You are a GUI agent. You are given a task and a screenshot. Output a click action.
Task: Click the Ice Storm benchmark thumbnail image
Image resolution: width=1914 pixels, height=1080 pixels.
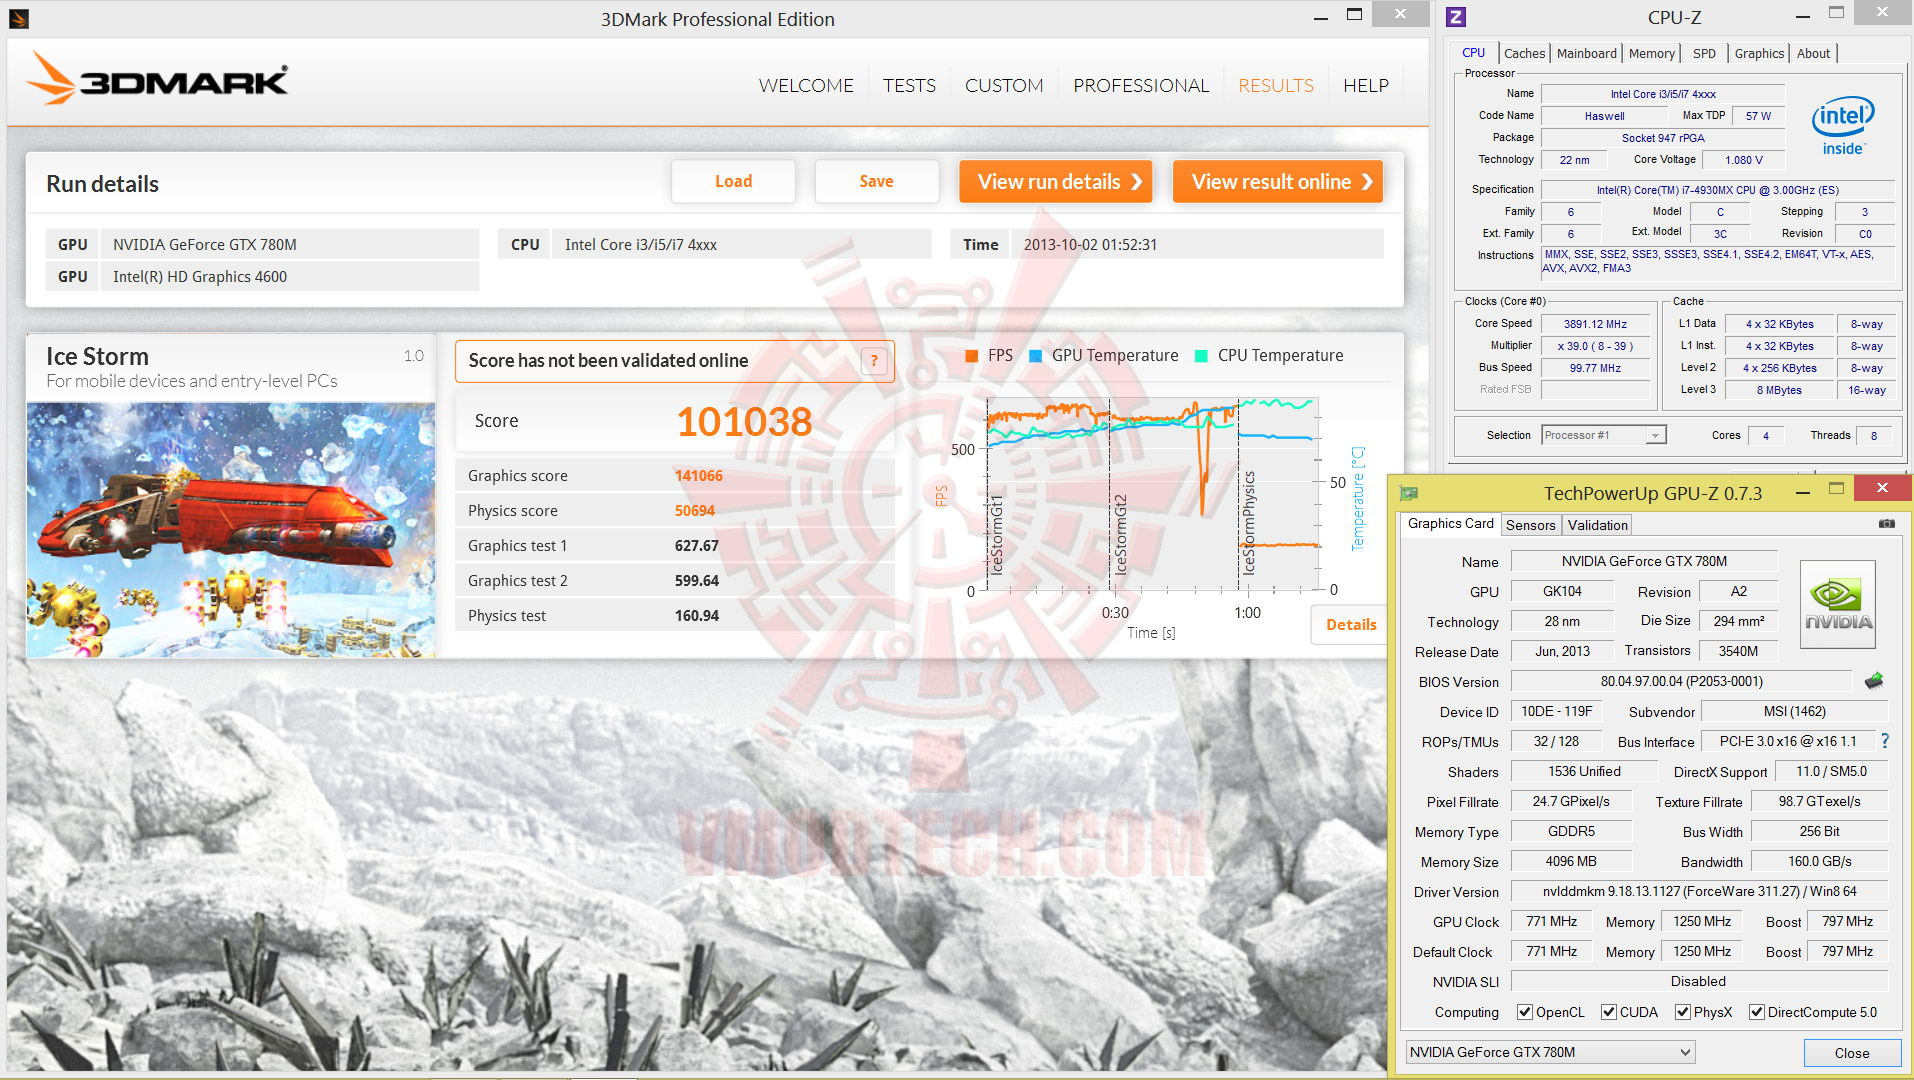click(231, 530)
